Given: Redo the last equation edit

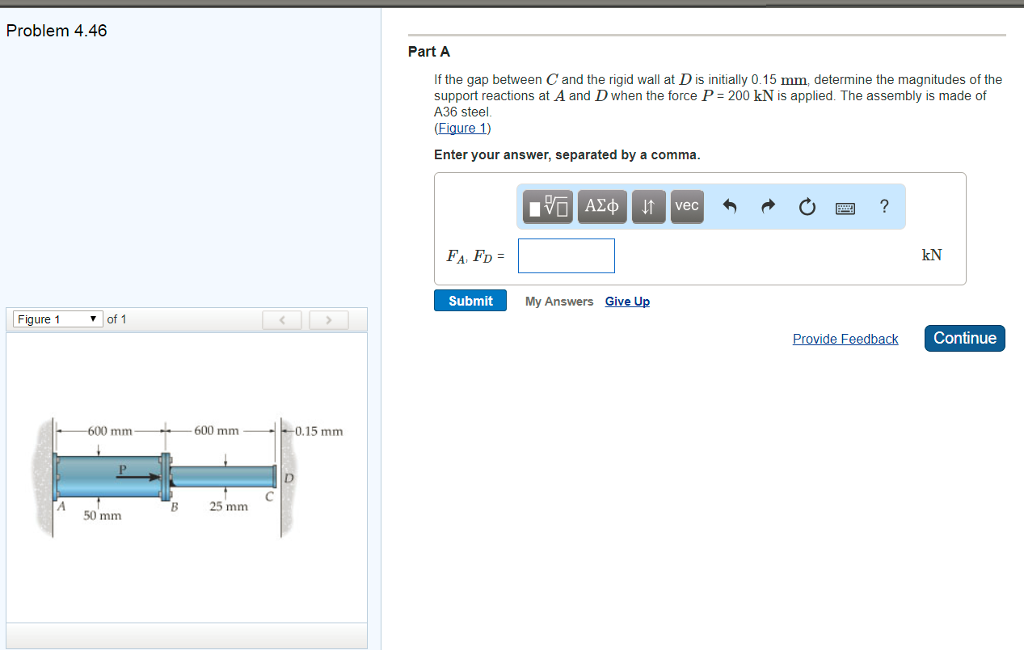Looking at the screenshot, I should click(768, 206).
